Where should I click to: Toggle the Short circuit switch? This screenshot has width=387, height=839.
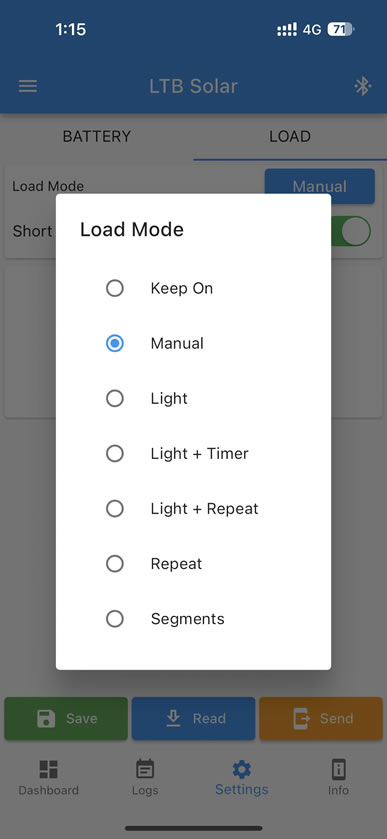tap(351, 231)
